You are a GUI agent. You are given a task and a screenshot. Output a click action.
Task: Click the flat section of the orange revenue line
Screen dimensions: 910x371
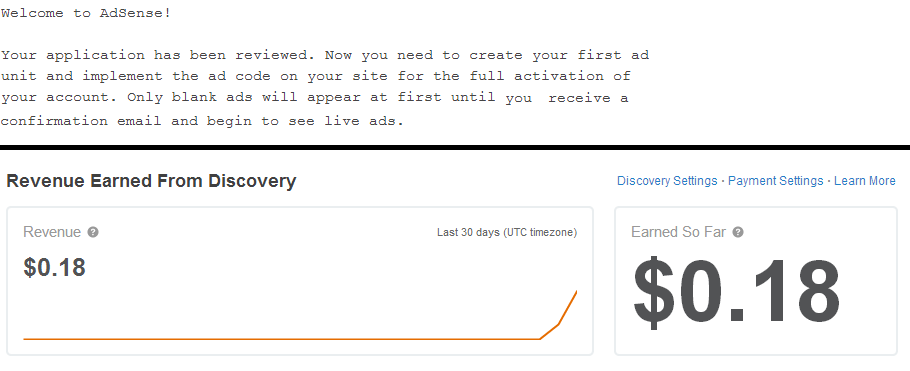point(281,338)
